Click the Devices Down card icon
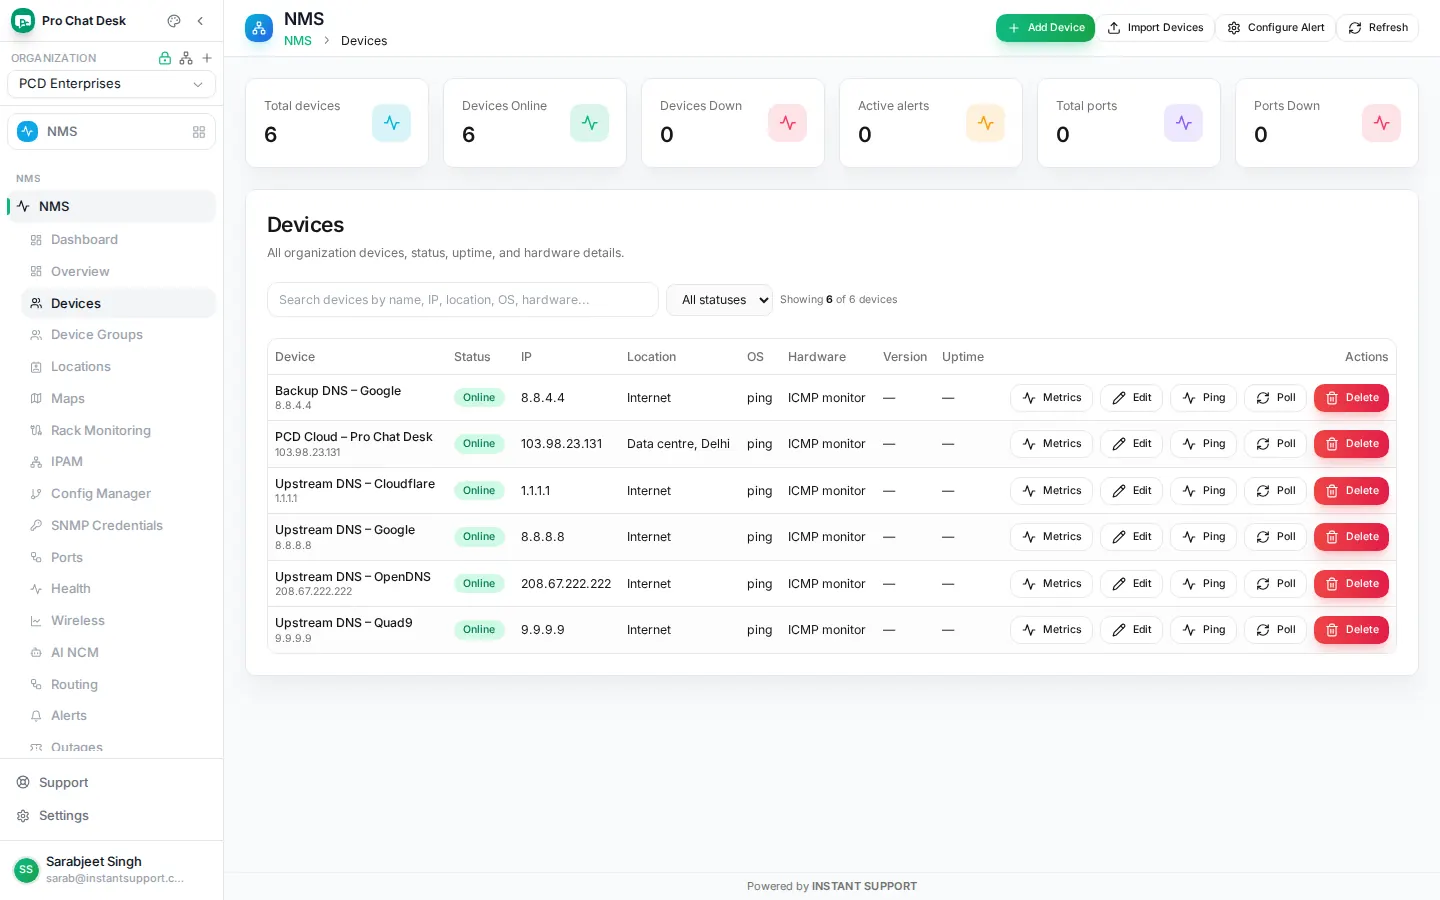 click(787, 123)
